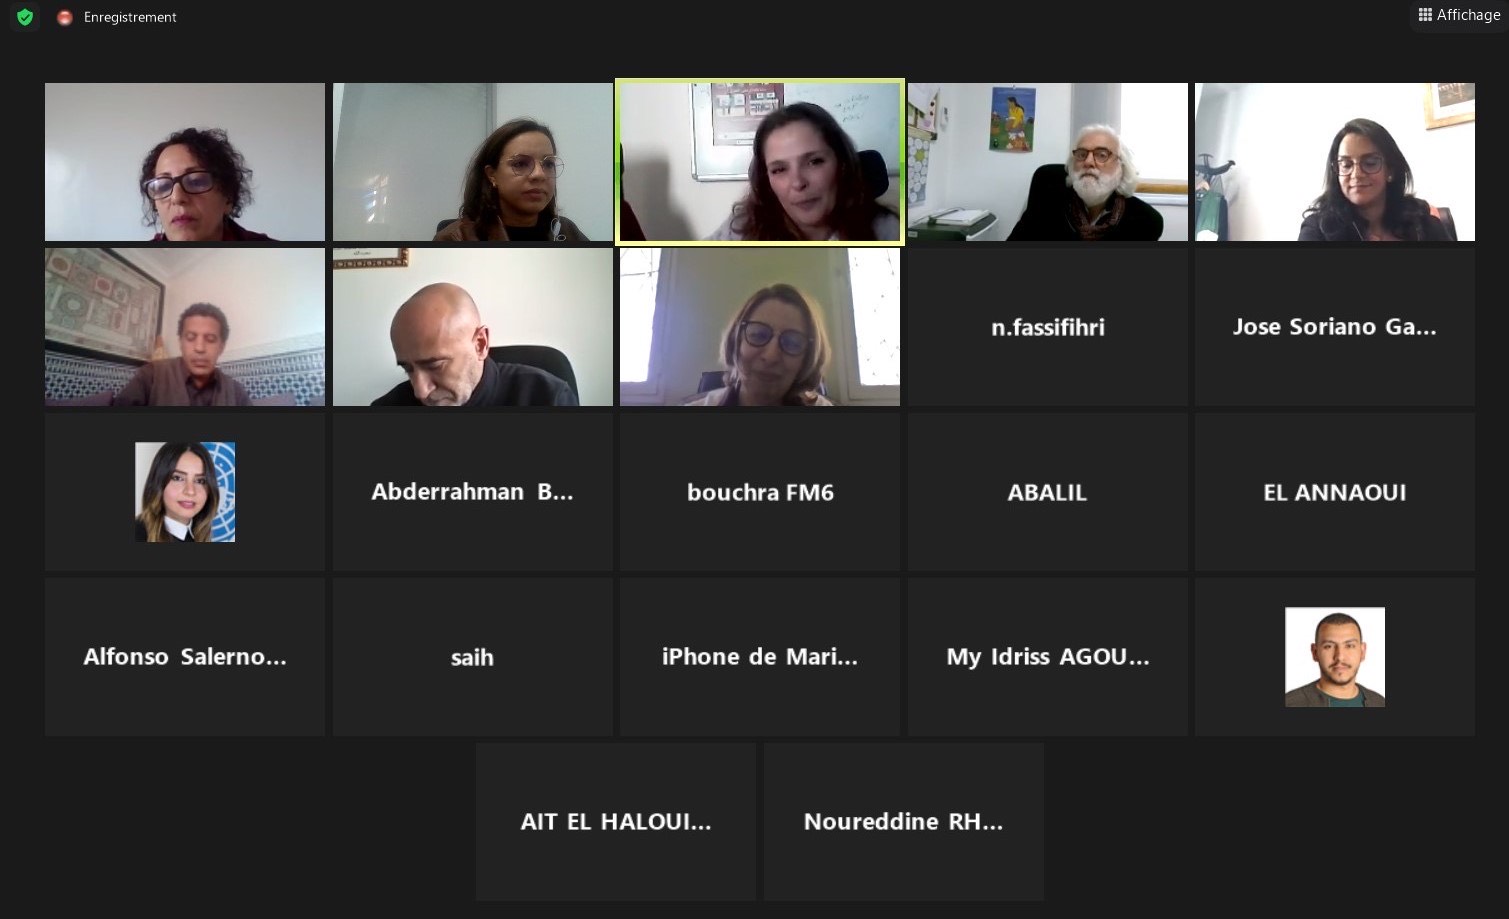Viewport: 1509px width, 919px height.
Task: Click the ABALIL participant tile
Action: pyautogui.click(x=1047, y=492)
